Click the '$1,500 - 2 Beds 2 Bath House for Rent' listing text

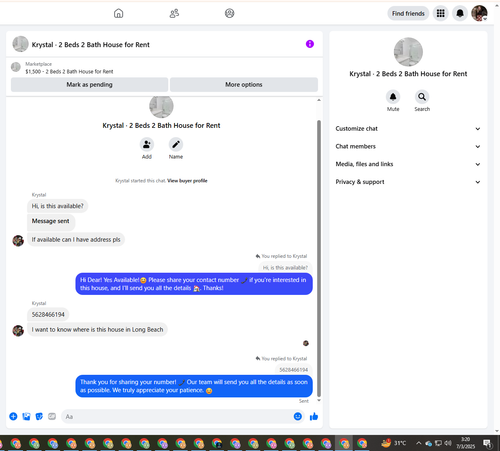tap(69, 71)
